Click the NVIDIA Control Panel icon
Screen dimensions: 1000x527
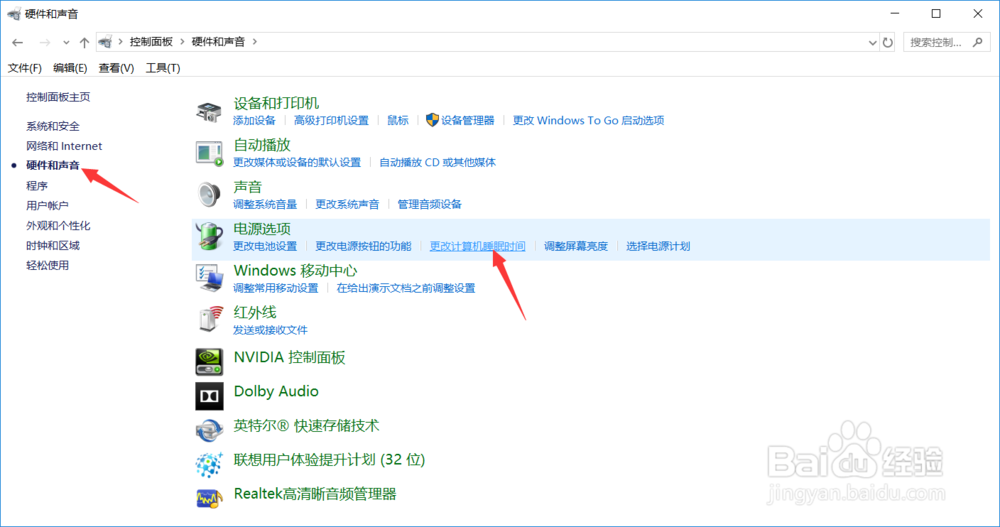209,361
